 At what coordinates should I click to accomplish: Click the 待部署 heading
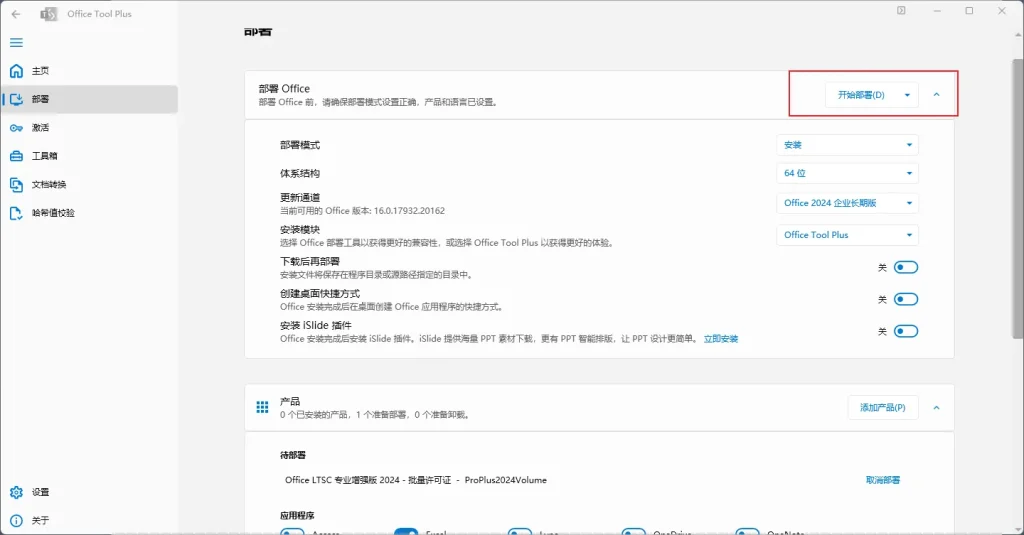(293, 455)
